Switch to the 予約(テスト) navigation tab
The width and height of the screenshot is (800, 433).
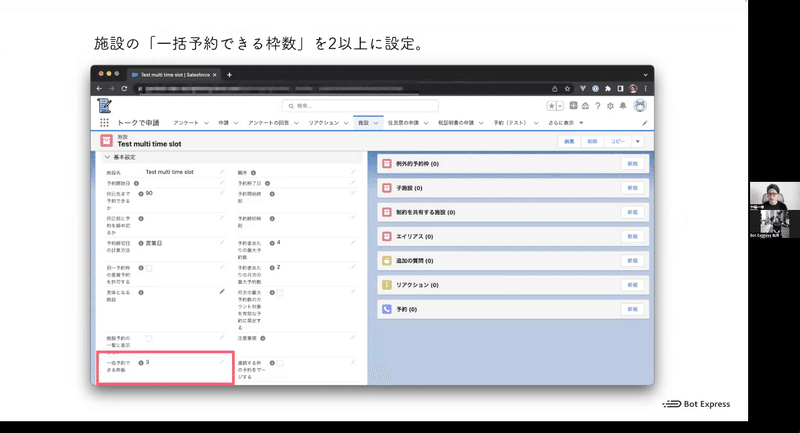click(x=510, y=123)
